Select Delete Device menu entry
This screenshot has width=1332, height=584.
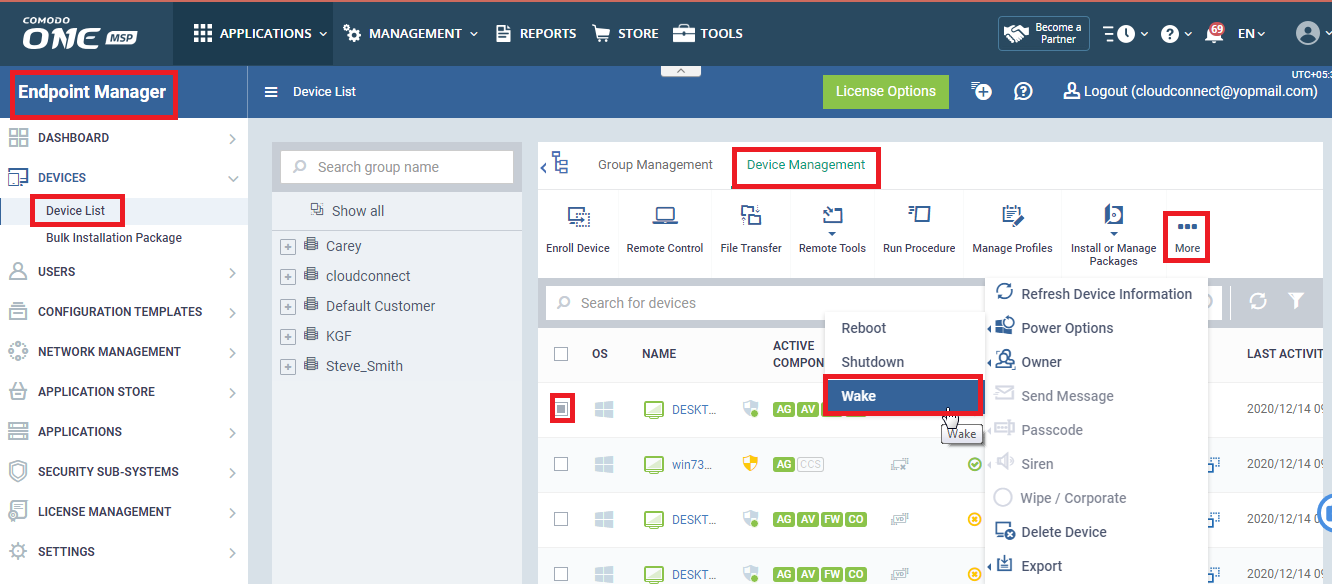click(x=1096, y=532)
